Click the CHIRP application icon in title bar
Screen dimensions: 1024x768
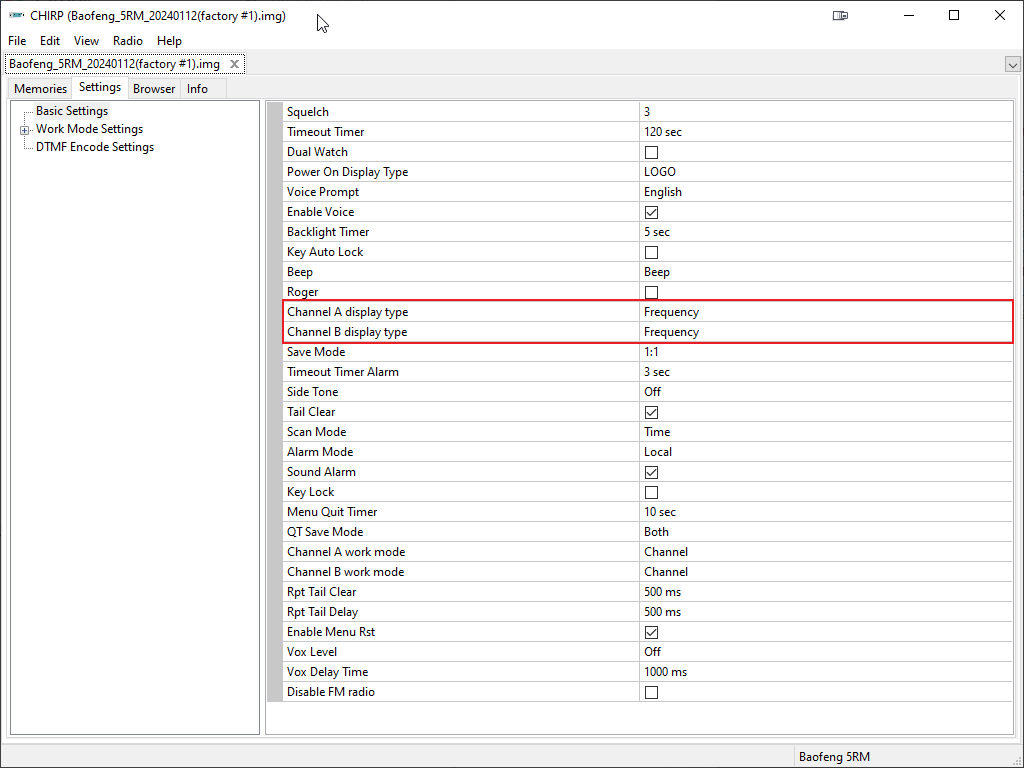[16, 15]
